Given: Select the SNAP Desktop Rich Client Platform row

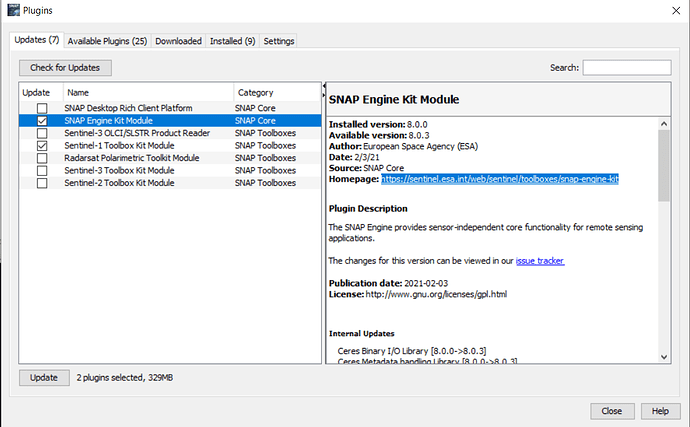Looking at the screenshot, I should (x=170, y=108).
